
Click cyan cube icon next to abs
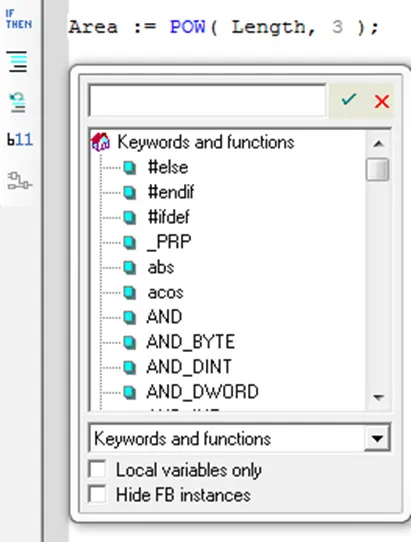tap(129, 268)
